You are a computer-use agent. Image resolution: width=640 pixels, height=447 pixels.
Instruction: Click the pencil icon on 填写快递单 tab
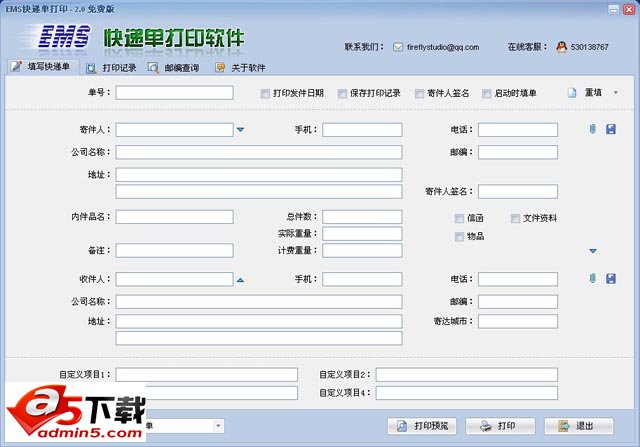[x=16, y=66]
